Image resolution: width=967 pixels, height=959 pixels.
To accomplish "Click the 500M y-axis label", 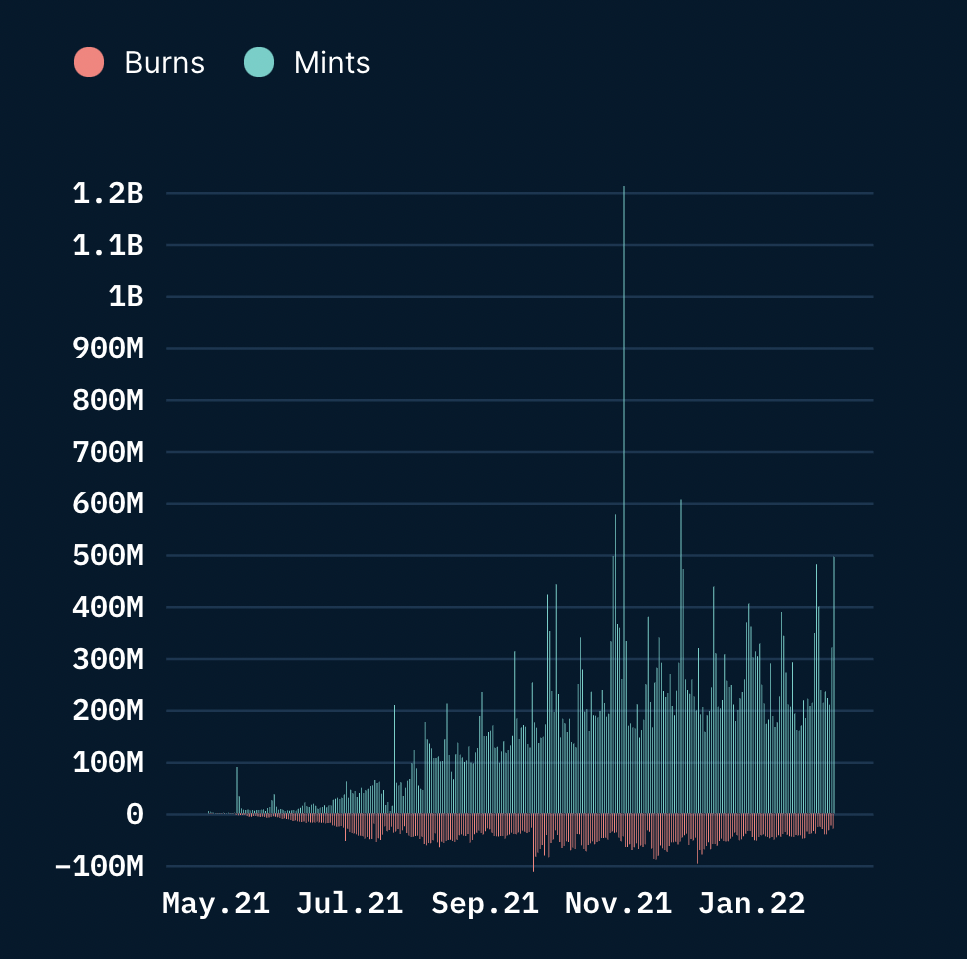I will (108, 556).
